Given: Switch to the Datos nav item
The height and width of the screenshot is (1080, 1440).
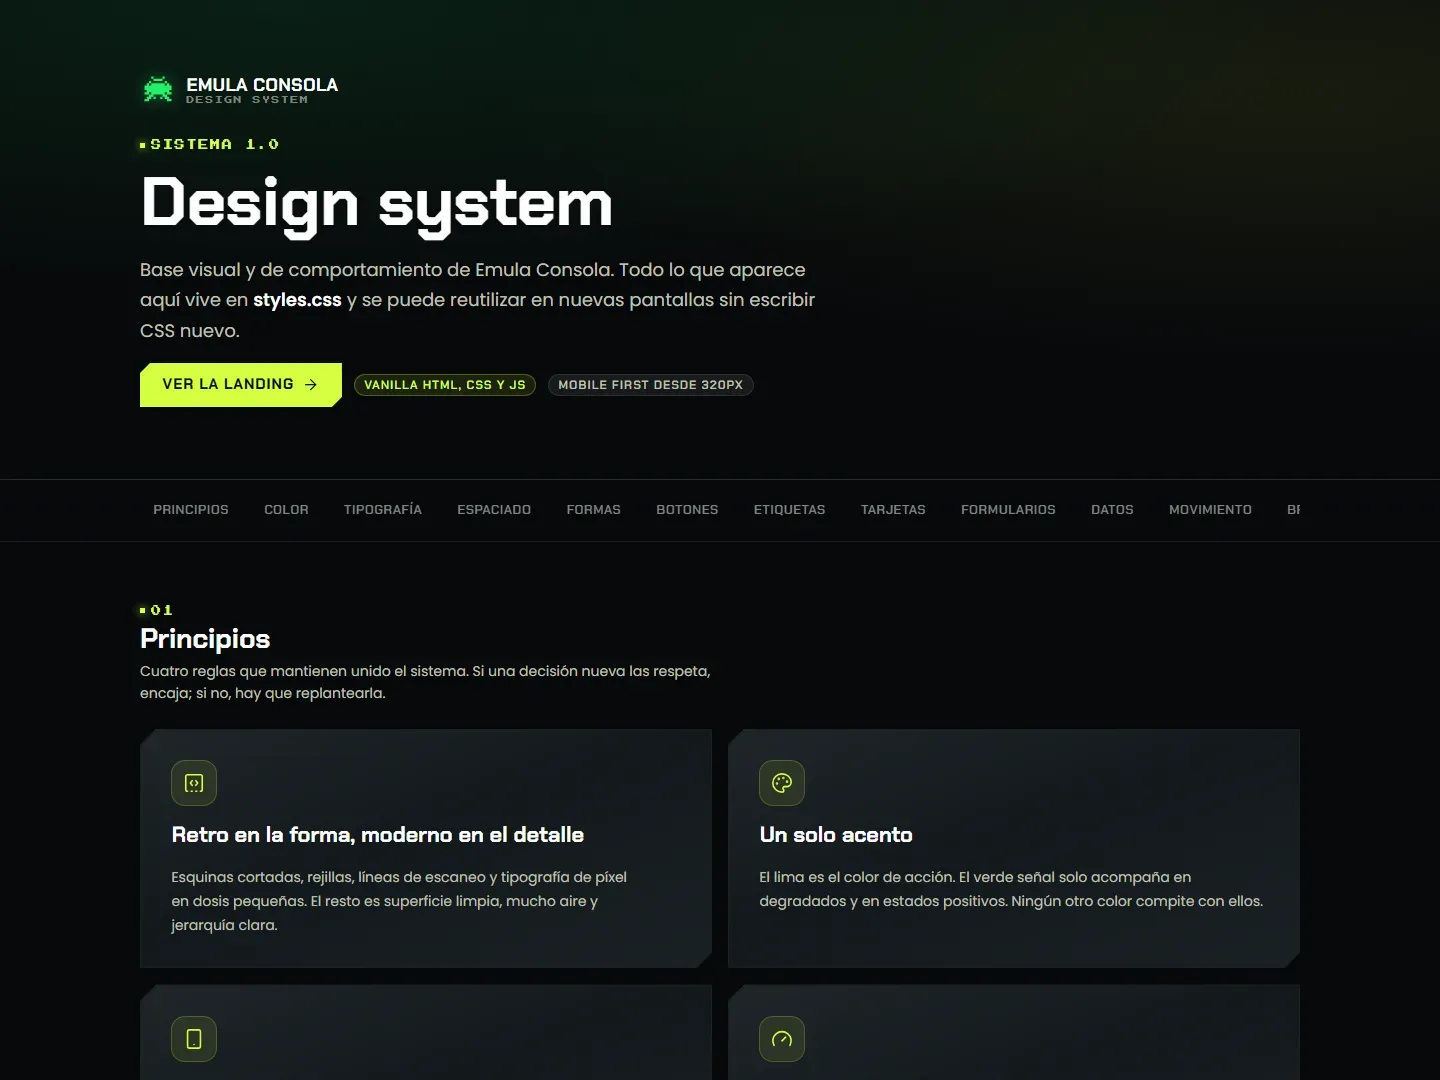Looking at the screenshot, I should coord(1112,510).
